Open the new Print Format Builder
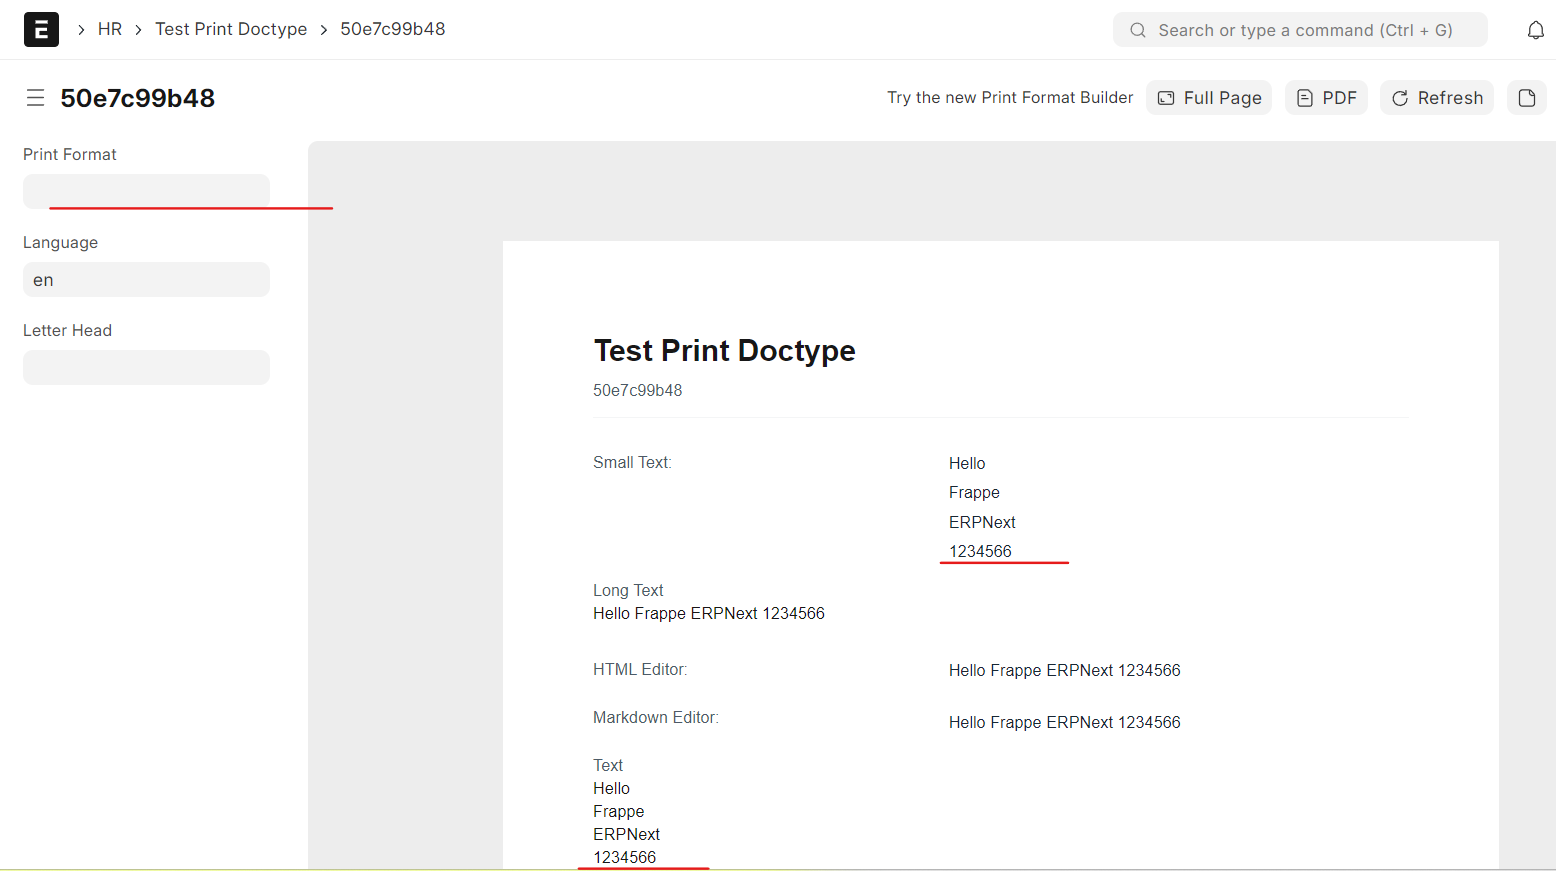1556x871 pixels. pos(1009,97)
